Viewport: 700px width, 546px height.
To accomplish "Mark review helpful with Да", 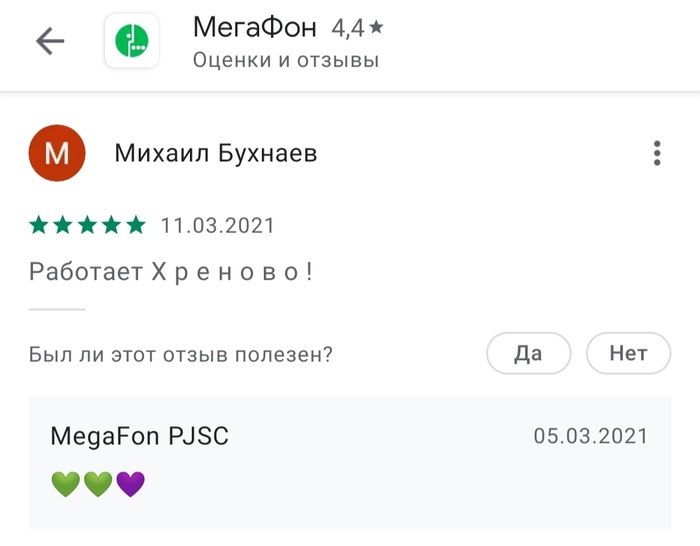I will [x=528, y=353].
